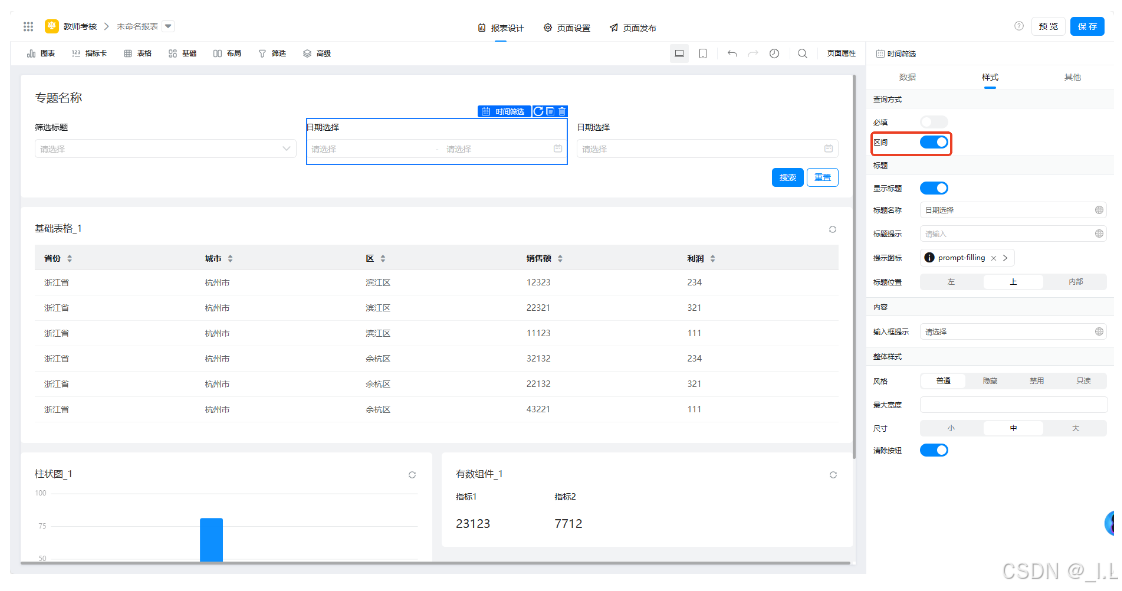Click the blue 搜索 search button
Viewport: 1122px width, 591px height.
coord(787,177)
